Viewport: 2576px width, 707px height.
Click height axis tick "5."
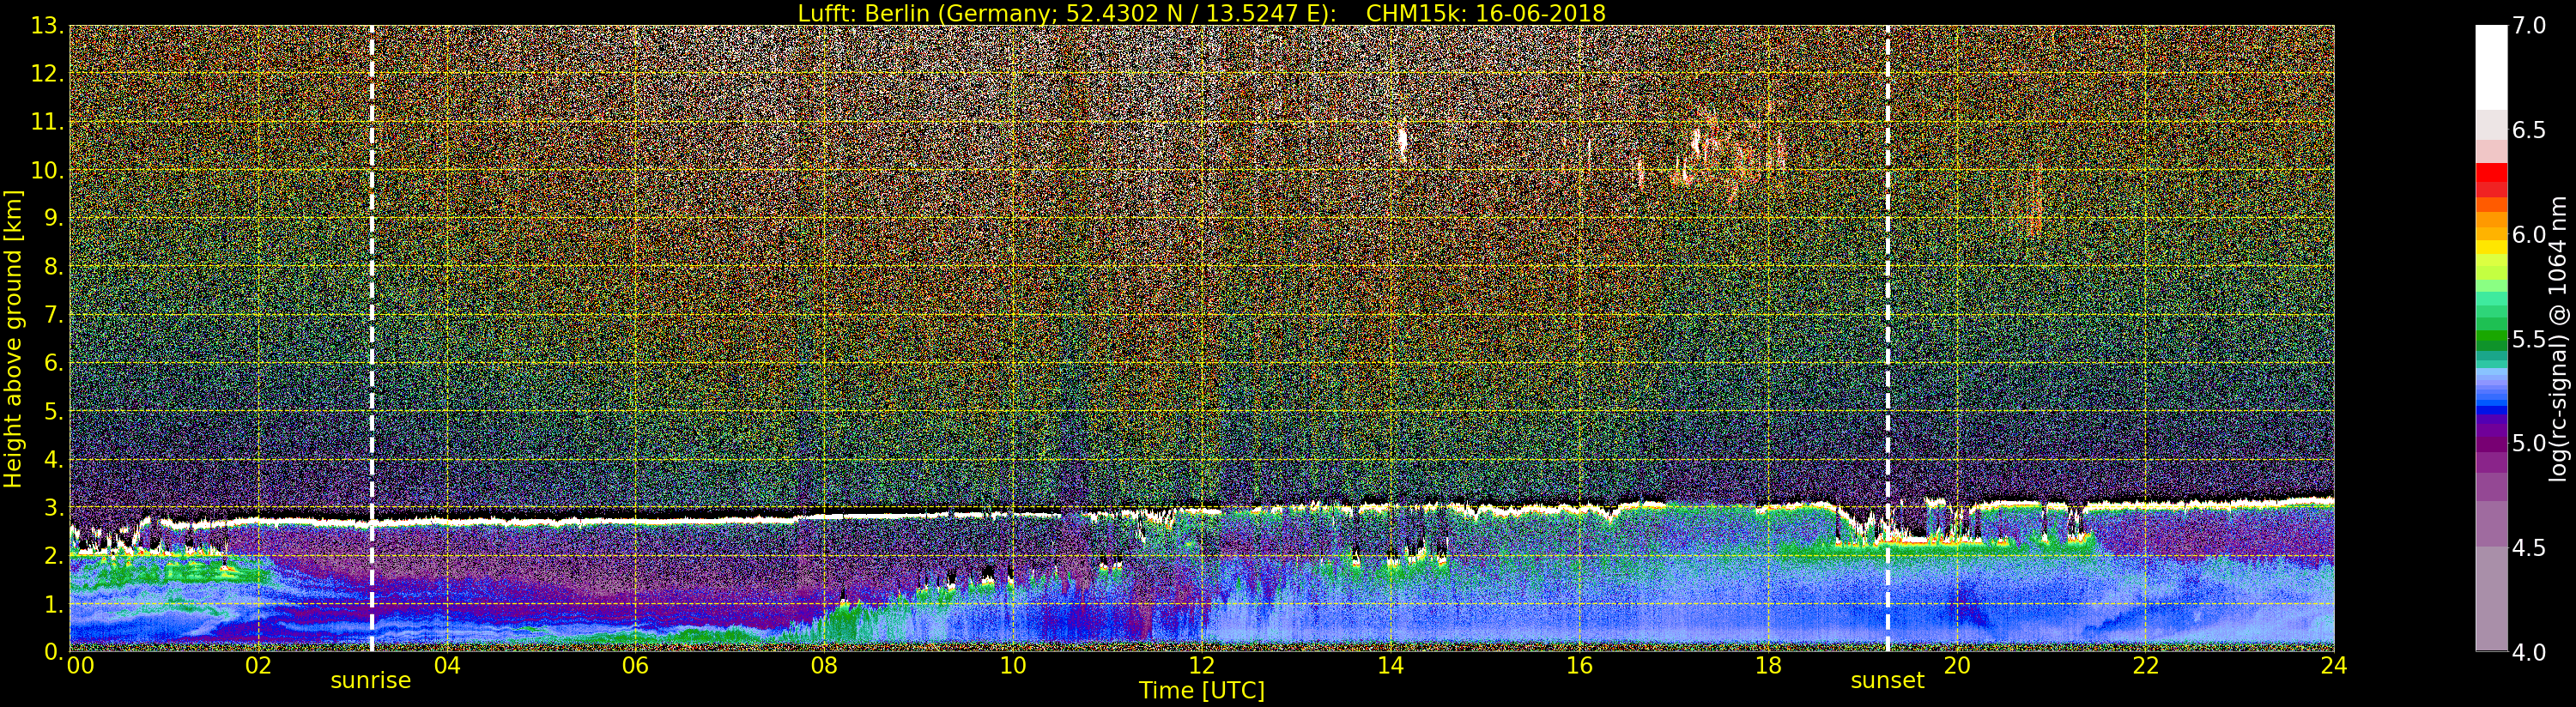coord(54,411)
